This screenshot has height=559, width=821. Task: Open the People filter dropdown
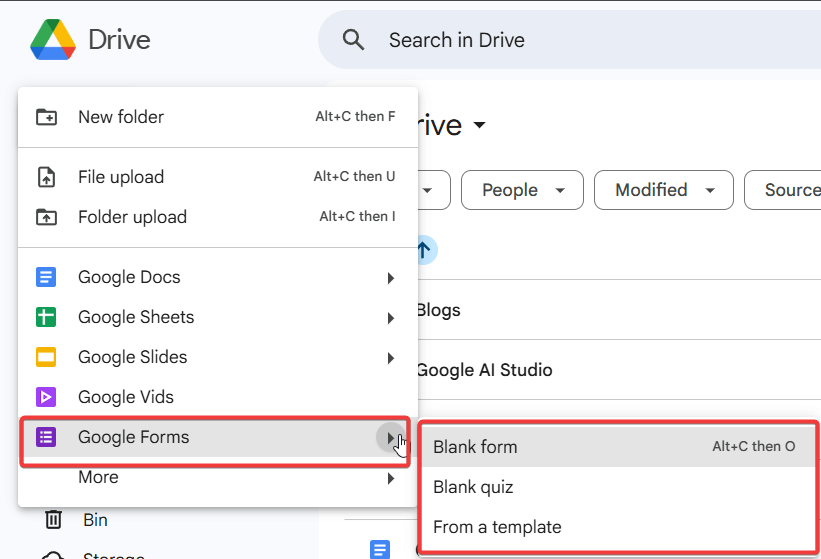pyautogui.click(x=524, y=190)
